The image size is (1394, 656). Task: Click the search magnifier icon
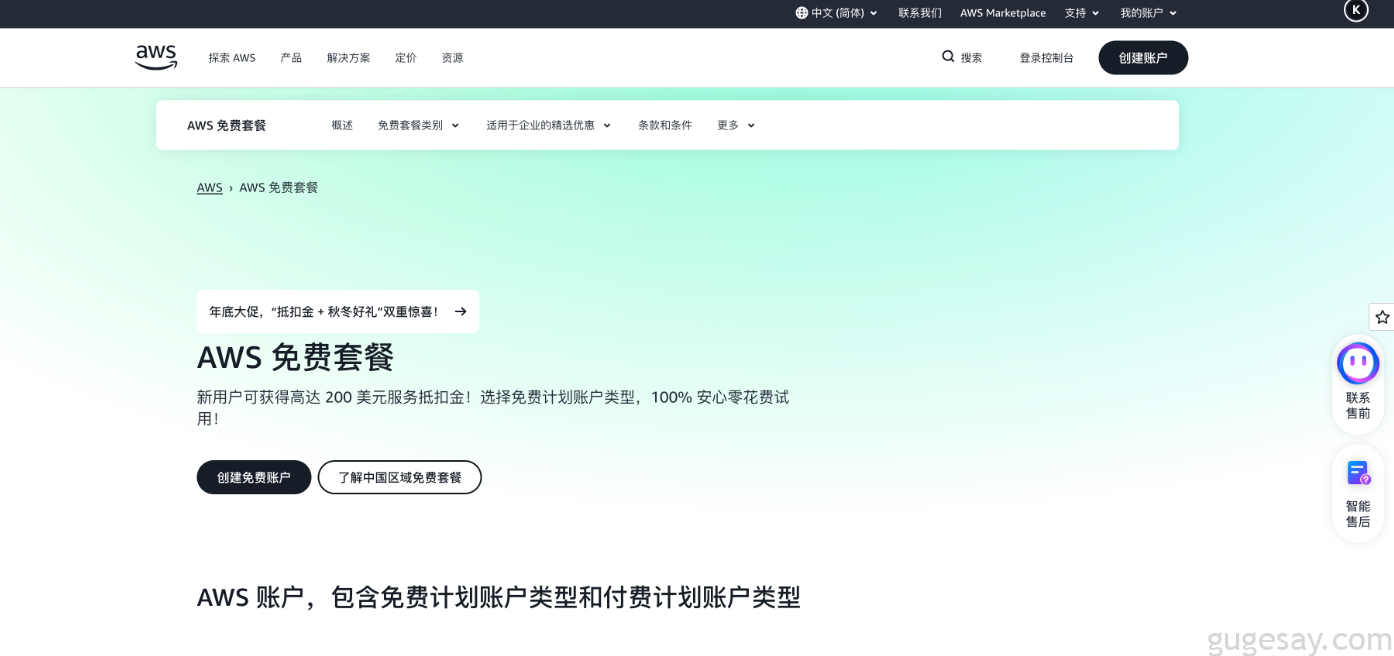pos(948,57)
